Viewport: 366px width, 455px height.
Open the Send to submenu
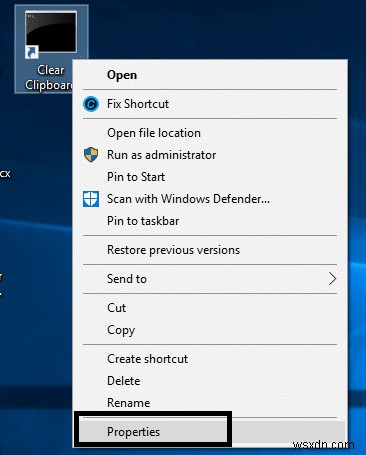pyautogui.click(x=210, y=279)
